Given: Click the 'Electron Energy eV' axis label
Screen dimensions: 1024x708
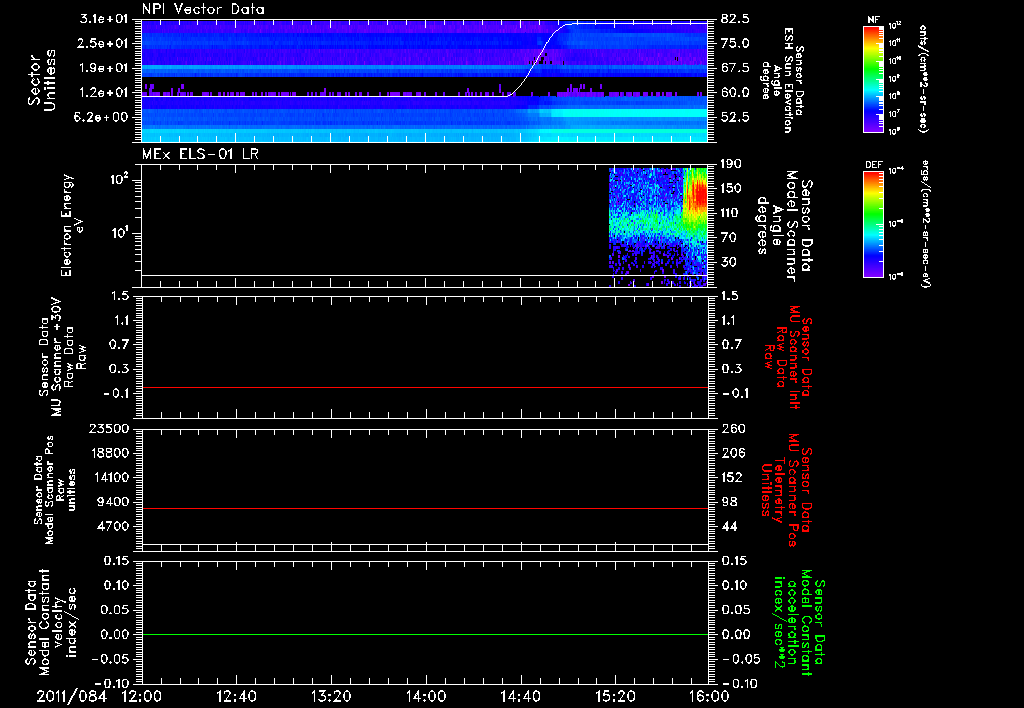Looking at the screenshot, I should 71,225.
